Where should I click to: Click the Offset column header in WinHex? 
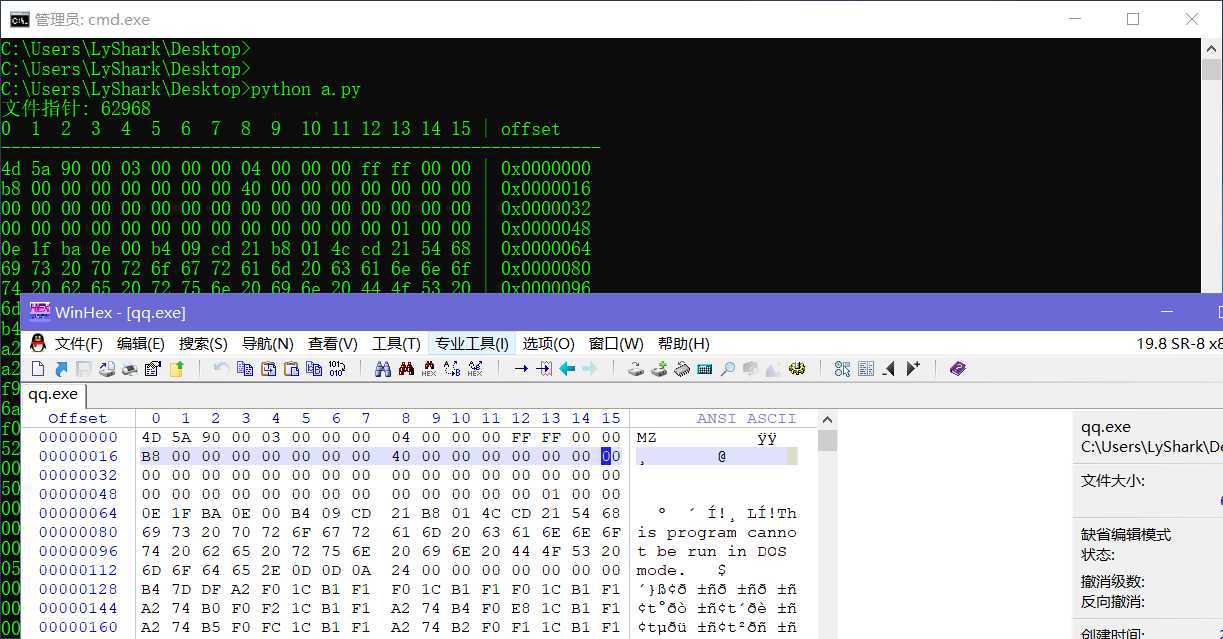[x=77, y=418]
